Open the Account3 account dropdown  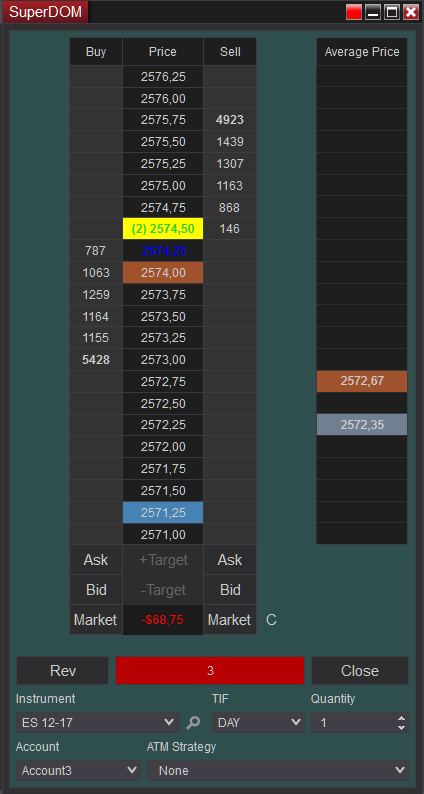click(79, 771)
